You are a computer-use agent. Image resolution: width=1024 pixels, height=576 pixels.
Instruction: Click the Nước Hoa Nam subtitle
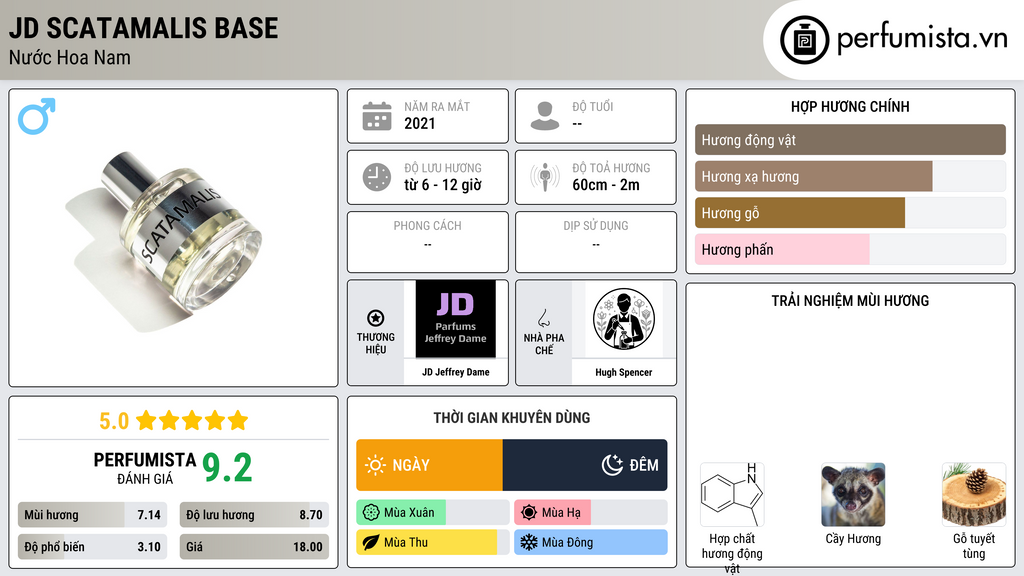click(70, 58)
